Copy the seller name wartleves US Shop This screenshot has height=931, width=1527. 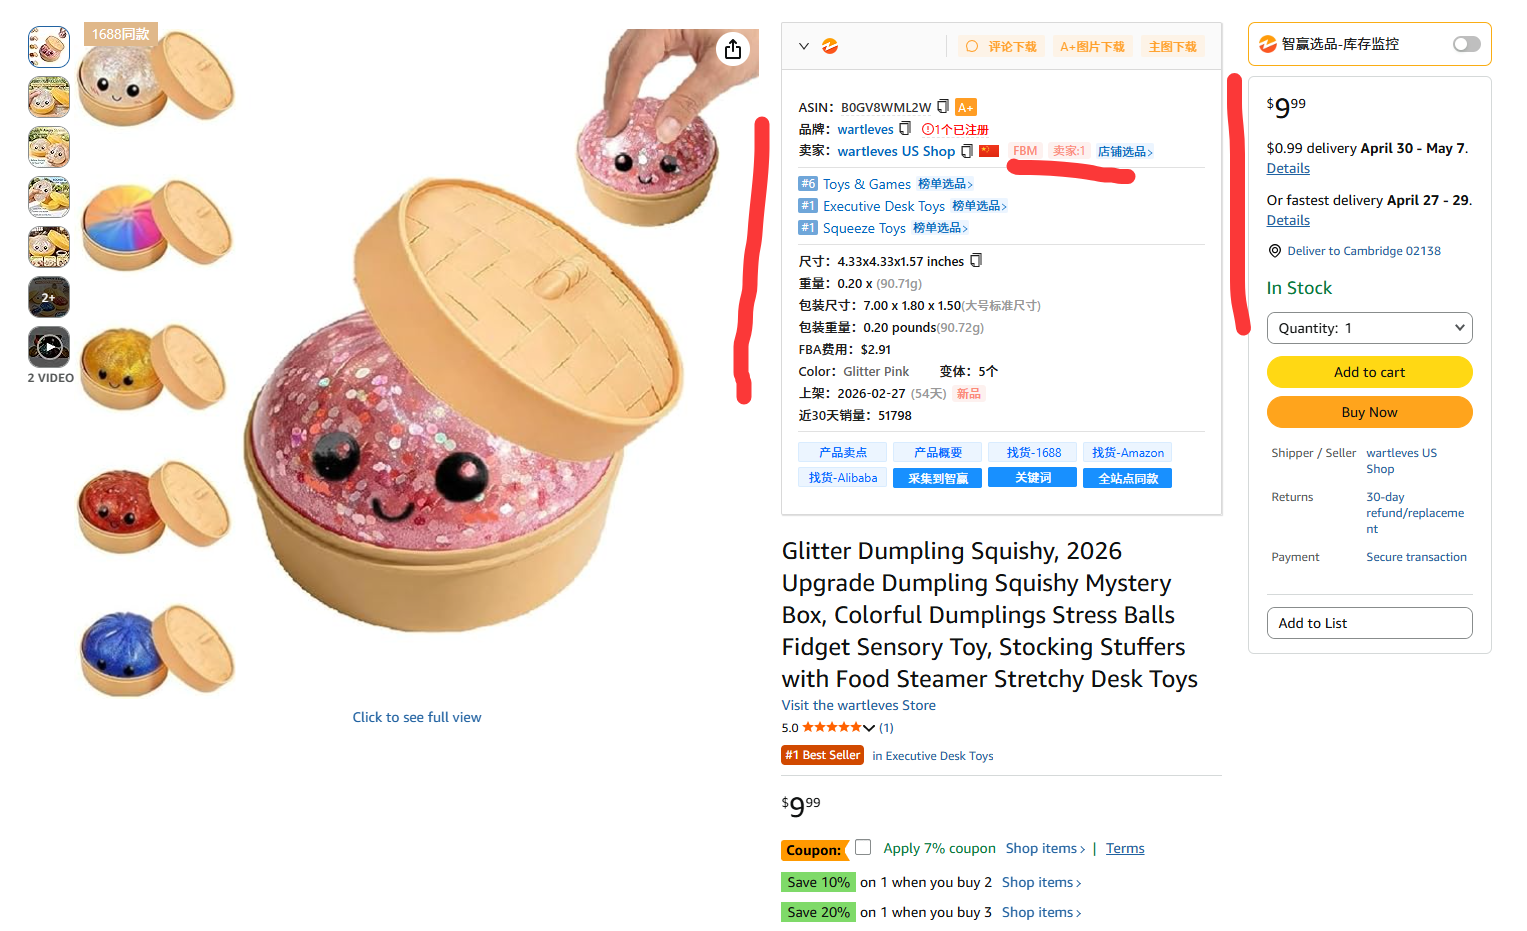(967, 151)
